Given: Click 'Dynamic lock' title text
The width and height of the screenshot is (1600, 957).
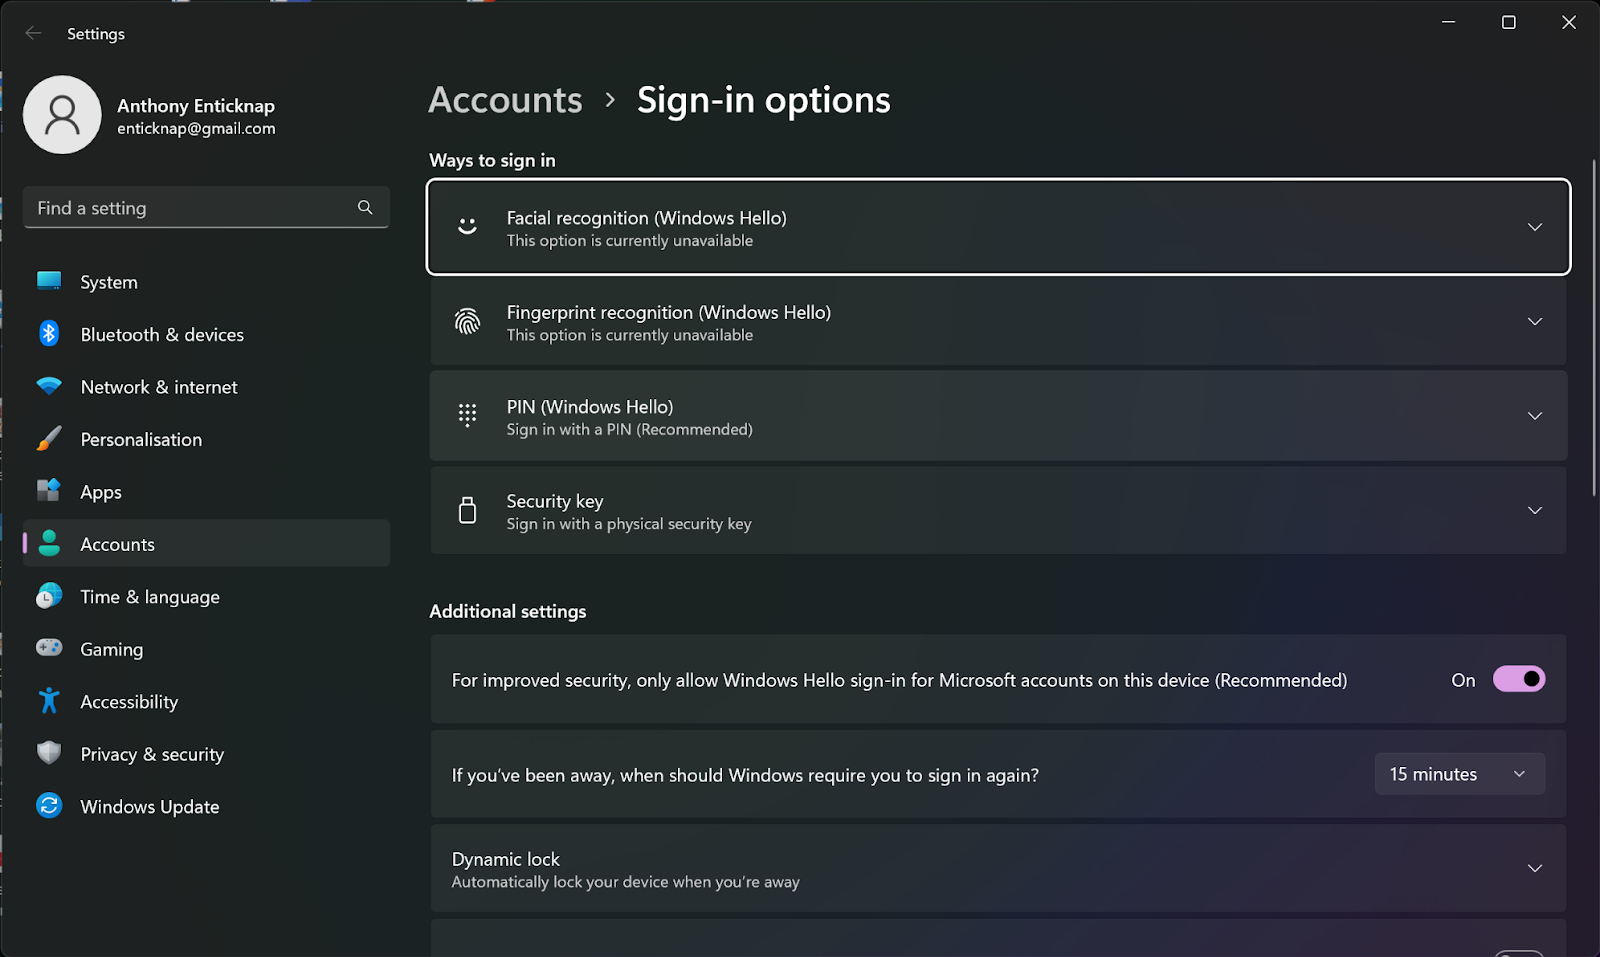Looking at the screenshot, I should point(505,859).
